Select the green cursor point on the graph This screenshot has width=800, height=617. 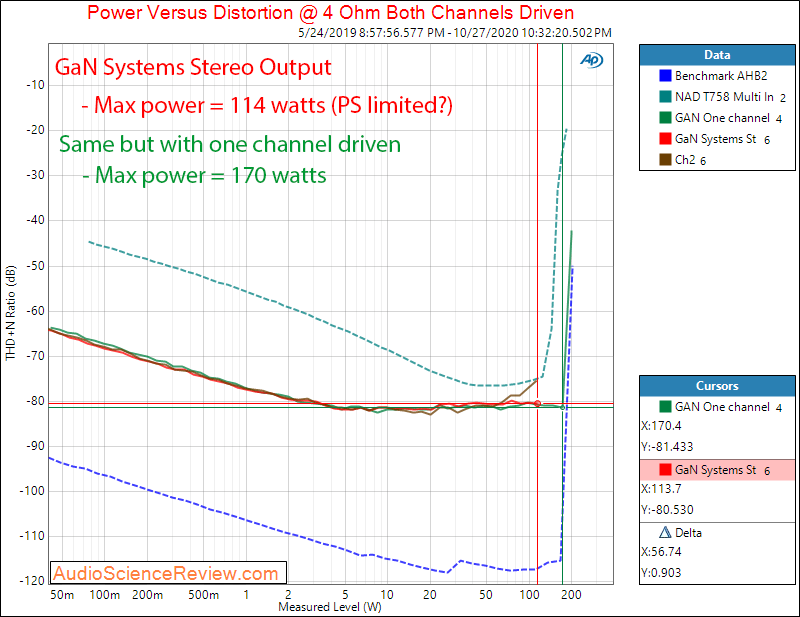pyautogui.click(x=562, y=407)
